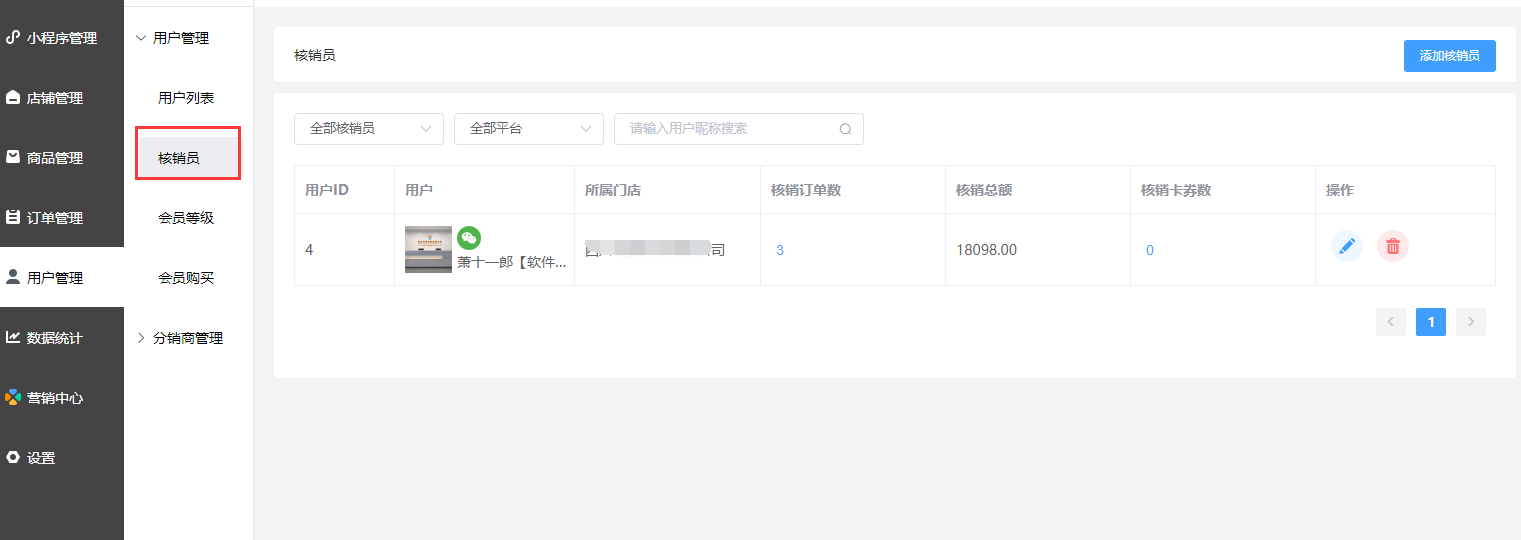1521x540 pixels.
Task: Click the user avatar thumbnail
Action: point(428,249)
